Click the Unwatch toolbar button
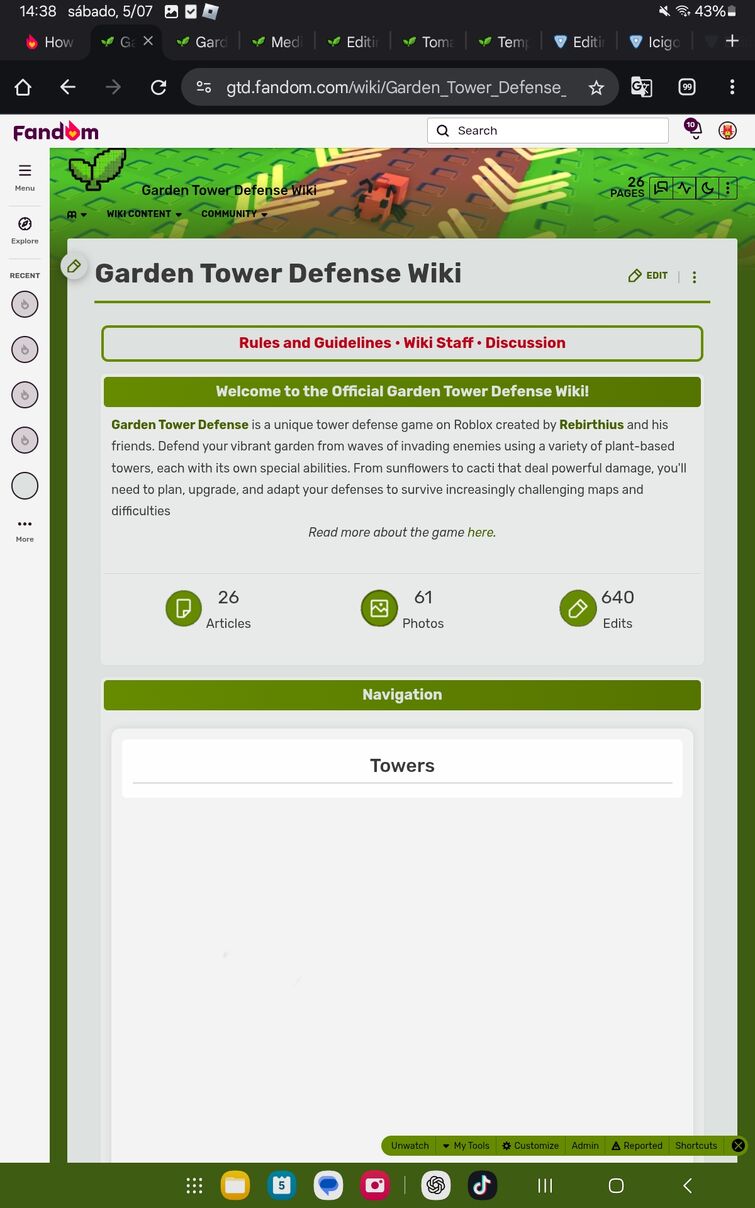Viewport: 755px width, 1208px height. click(x=410, y=1146)
